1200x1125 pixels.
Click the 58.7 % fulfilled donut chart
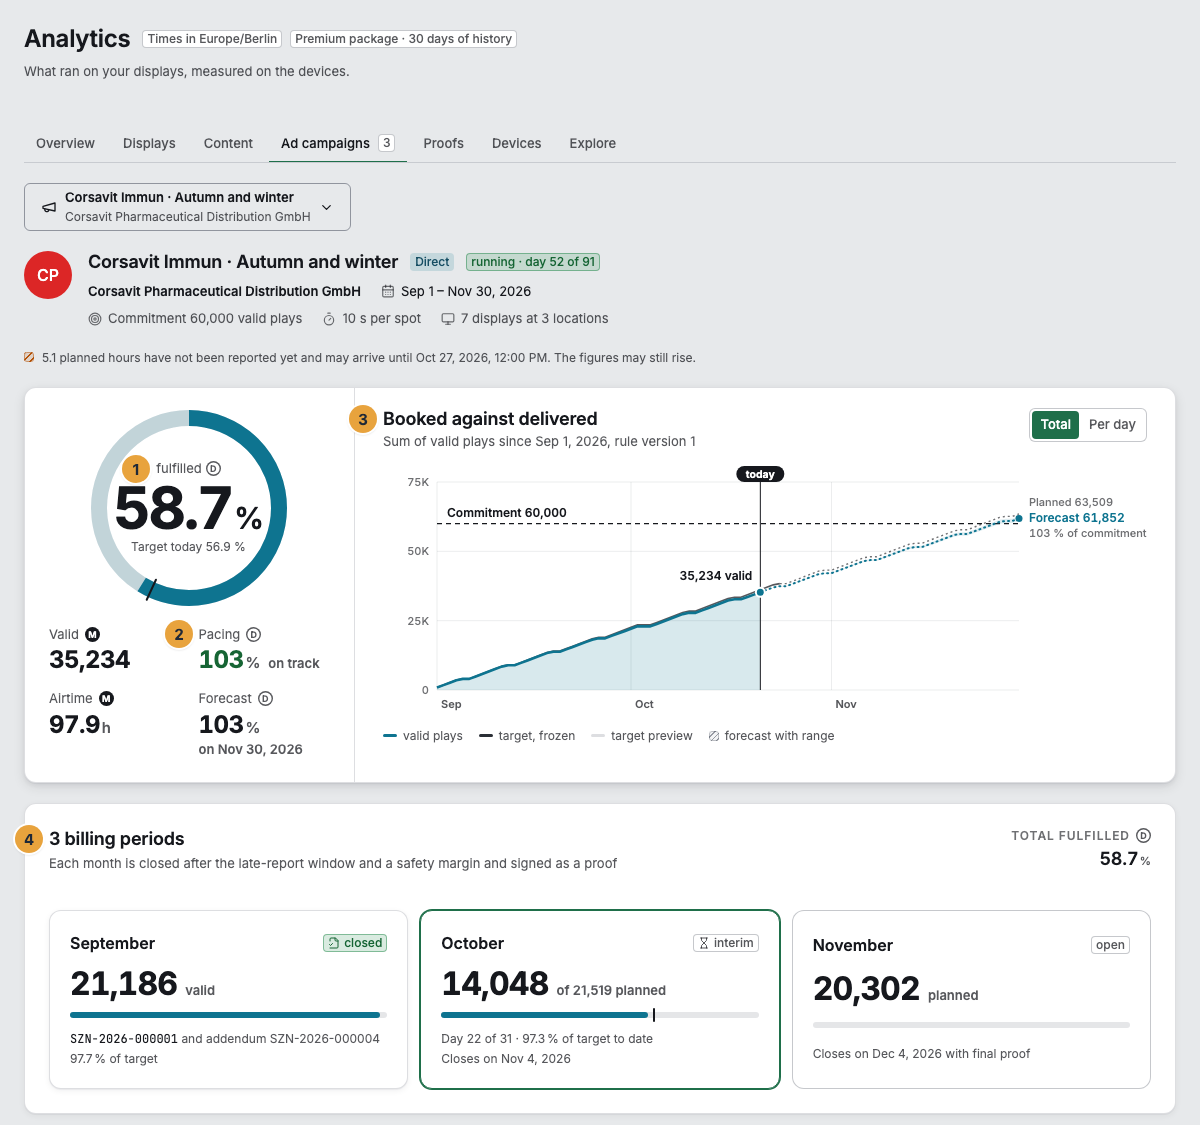189,508
